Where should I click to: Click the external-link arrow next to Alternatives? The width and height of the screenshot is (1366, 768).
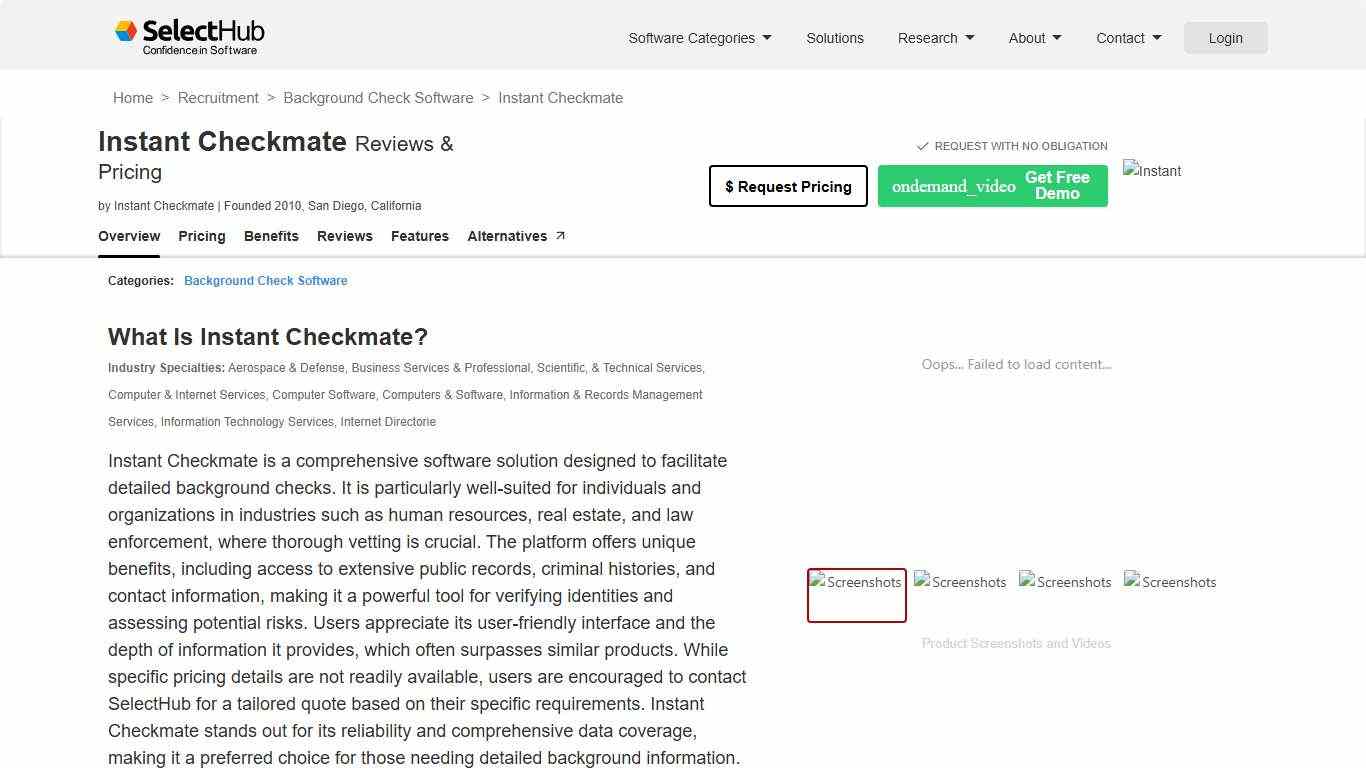[559, 234]
